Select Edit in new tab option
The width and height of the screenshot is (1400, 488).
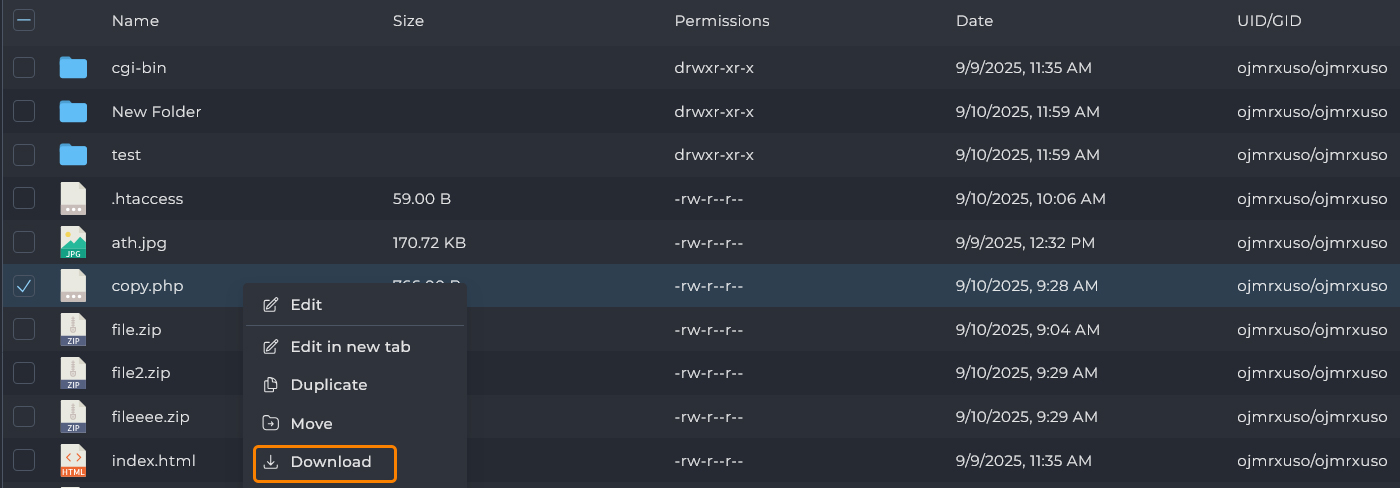[x=349, y=347]
